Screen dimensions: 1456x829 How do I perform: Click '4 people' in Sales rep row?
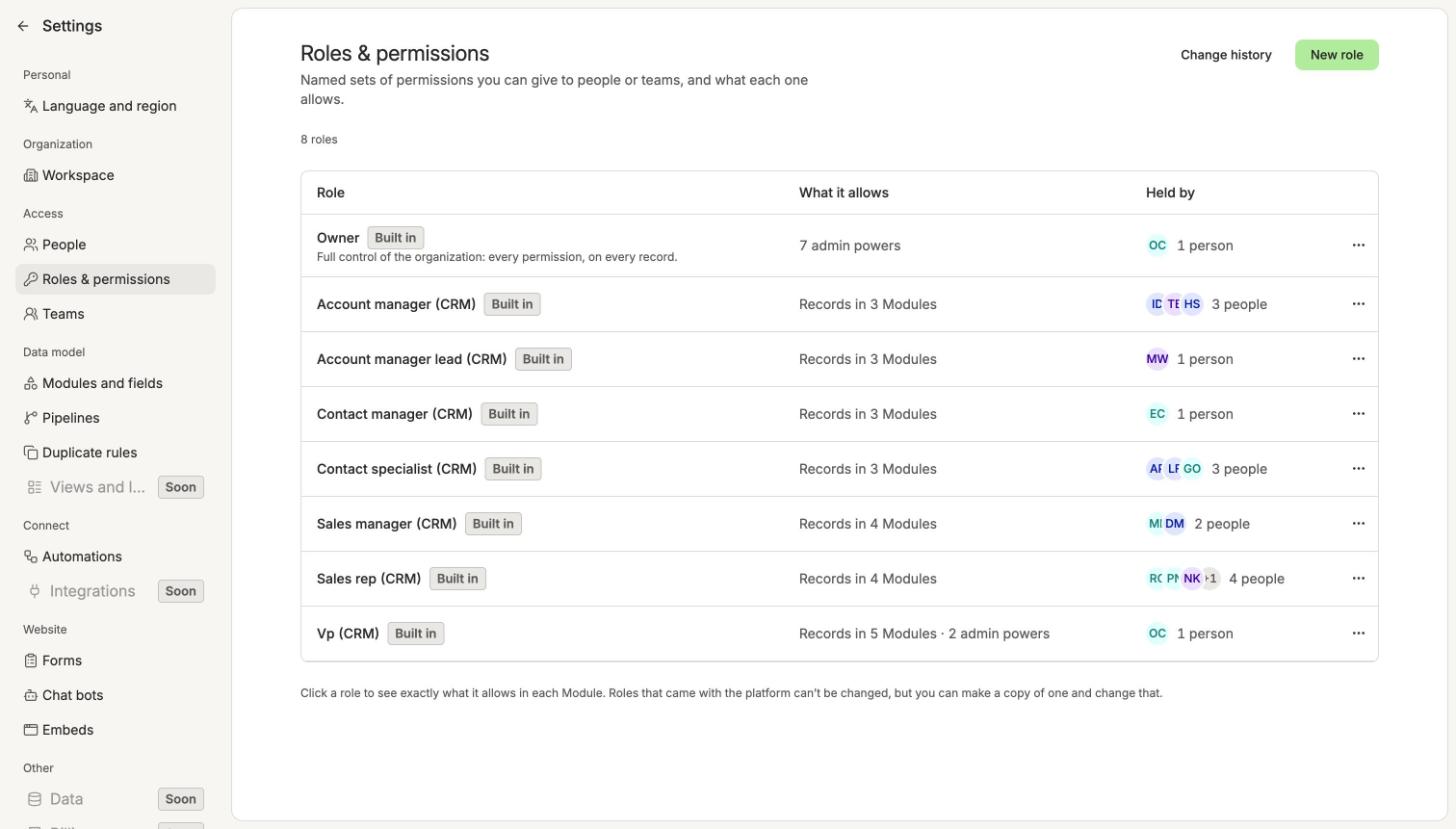tap(1256, 578)
